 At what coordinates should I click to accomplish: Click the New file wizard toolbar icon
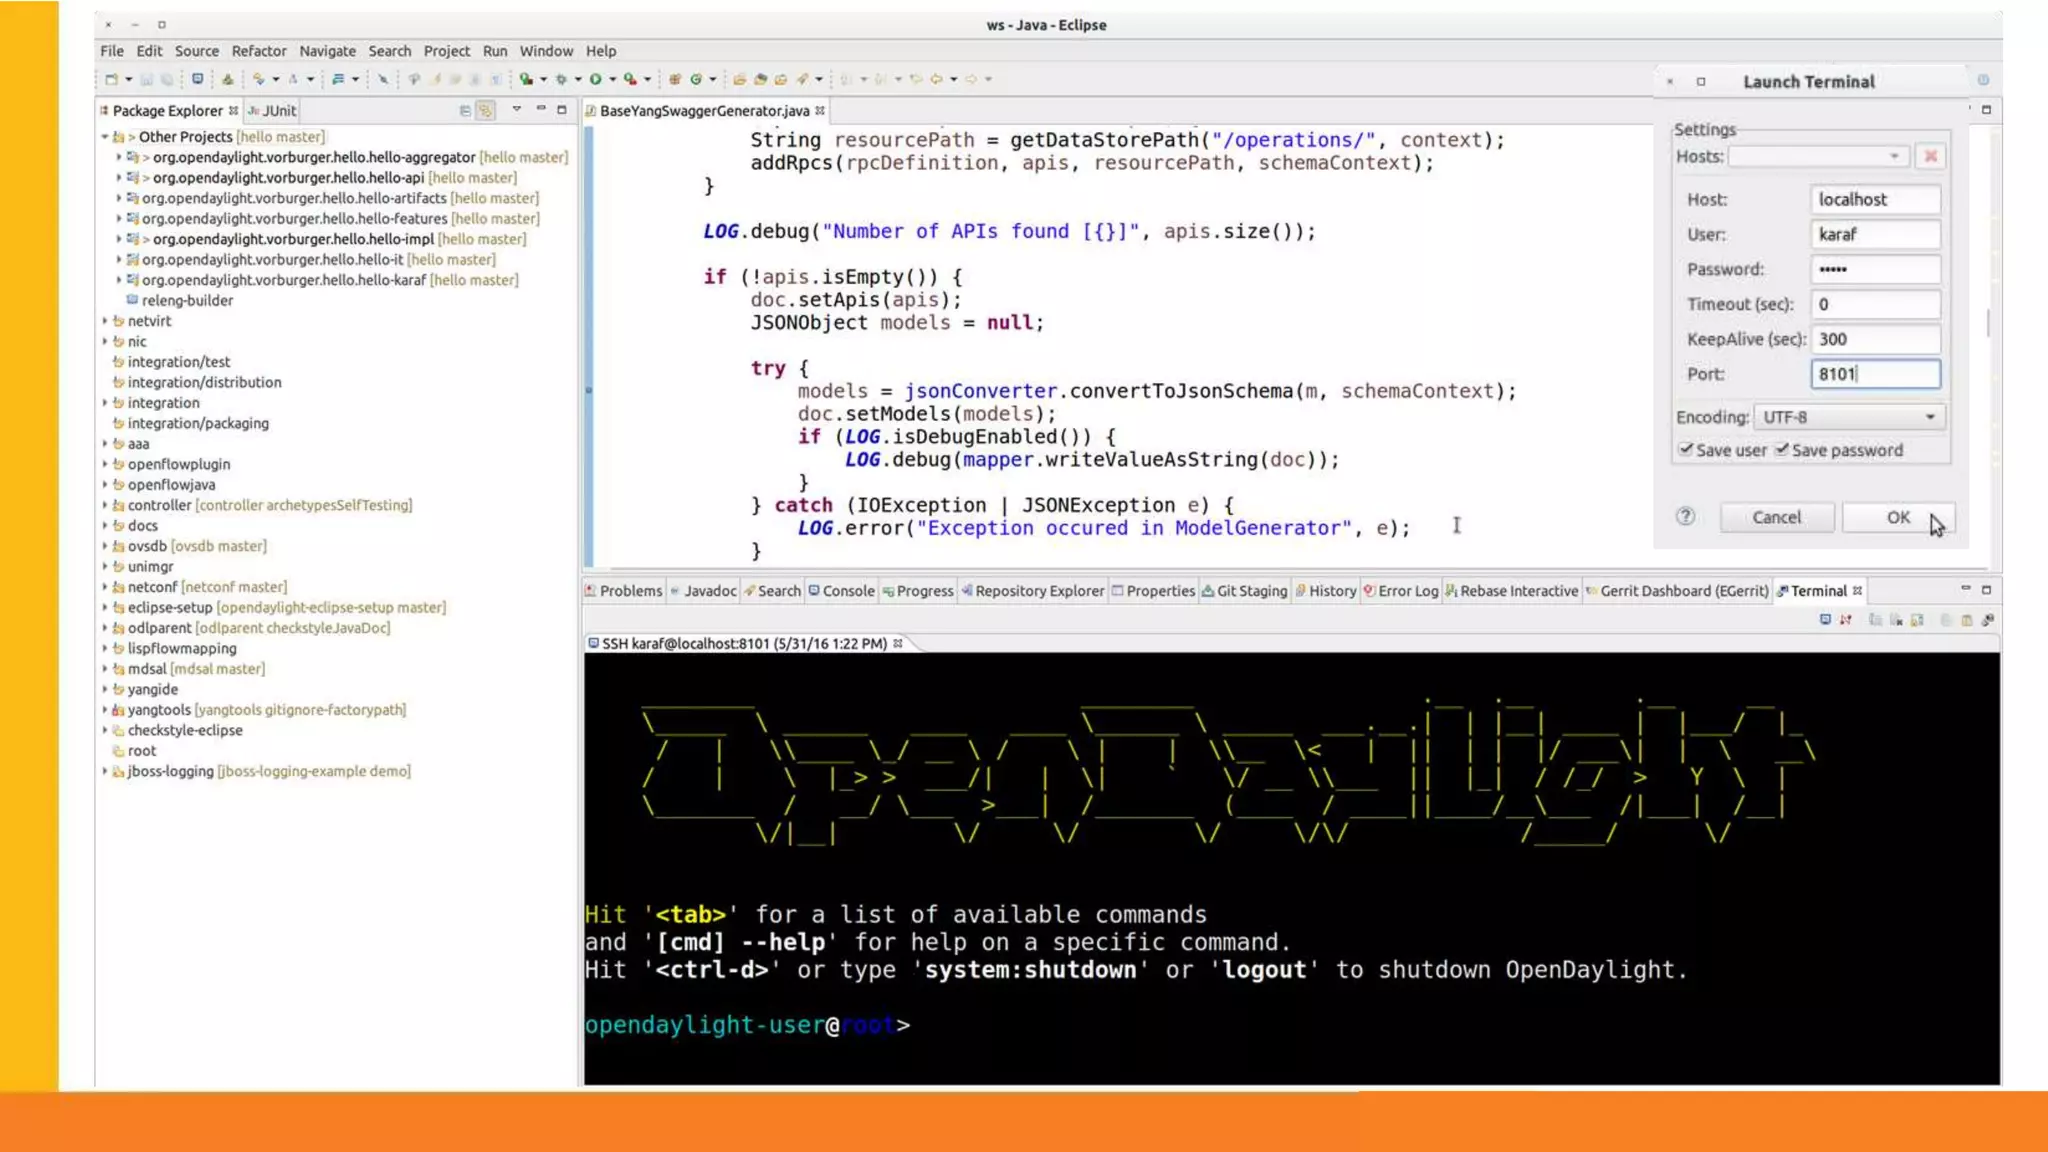coord(112,79)
